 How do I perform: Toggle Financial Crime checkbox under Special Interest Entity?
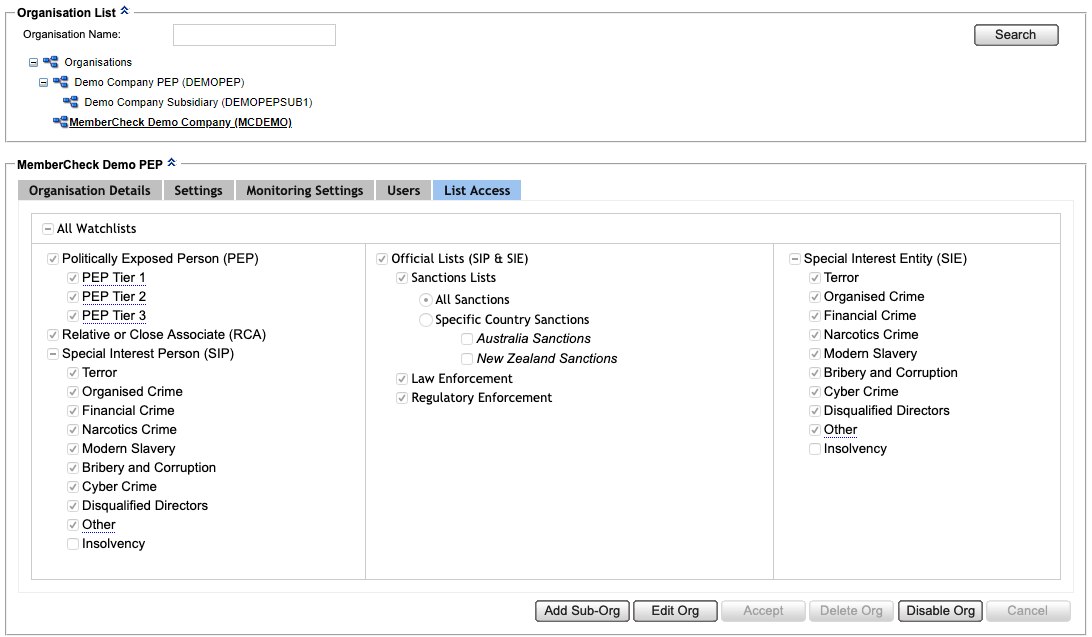pos(814,316)
